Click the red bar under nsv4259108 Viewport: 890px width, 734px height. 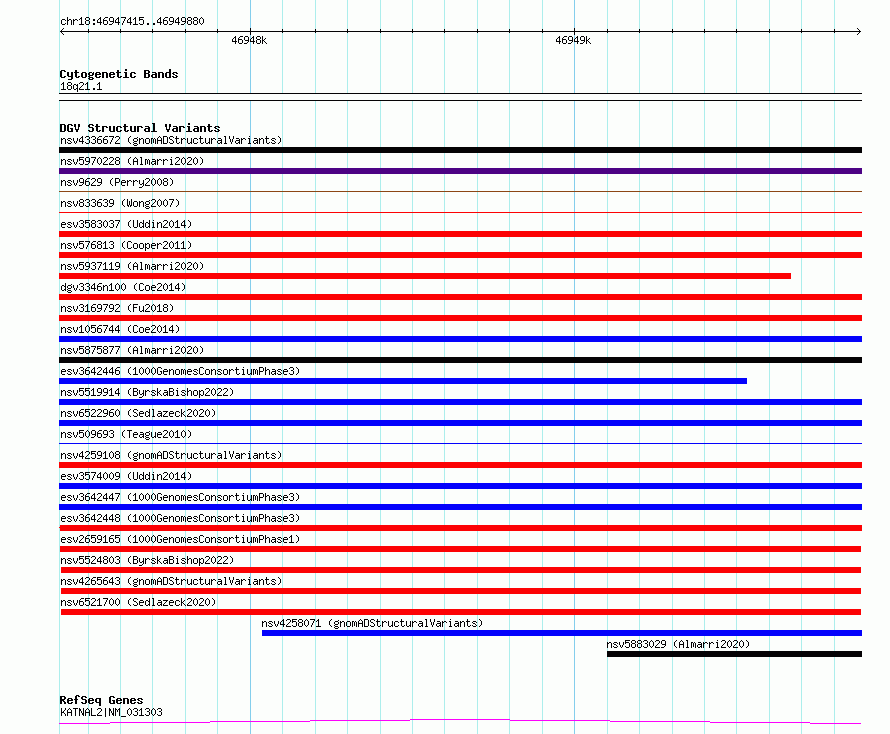[x=460, y=465]
